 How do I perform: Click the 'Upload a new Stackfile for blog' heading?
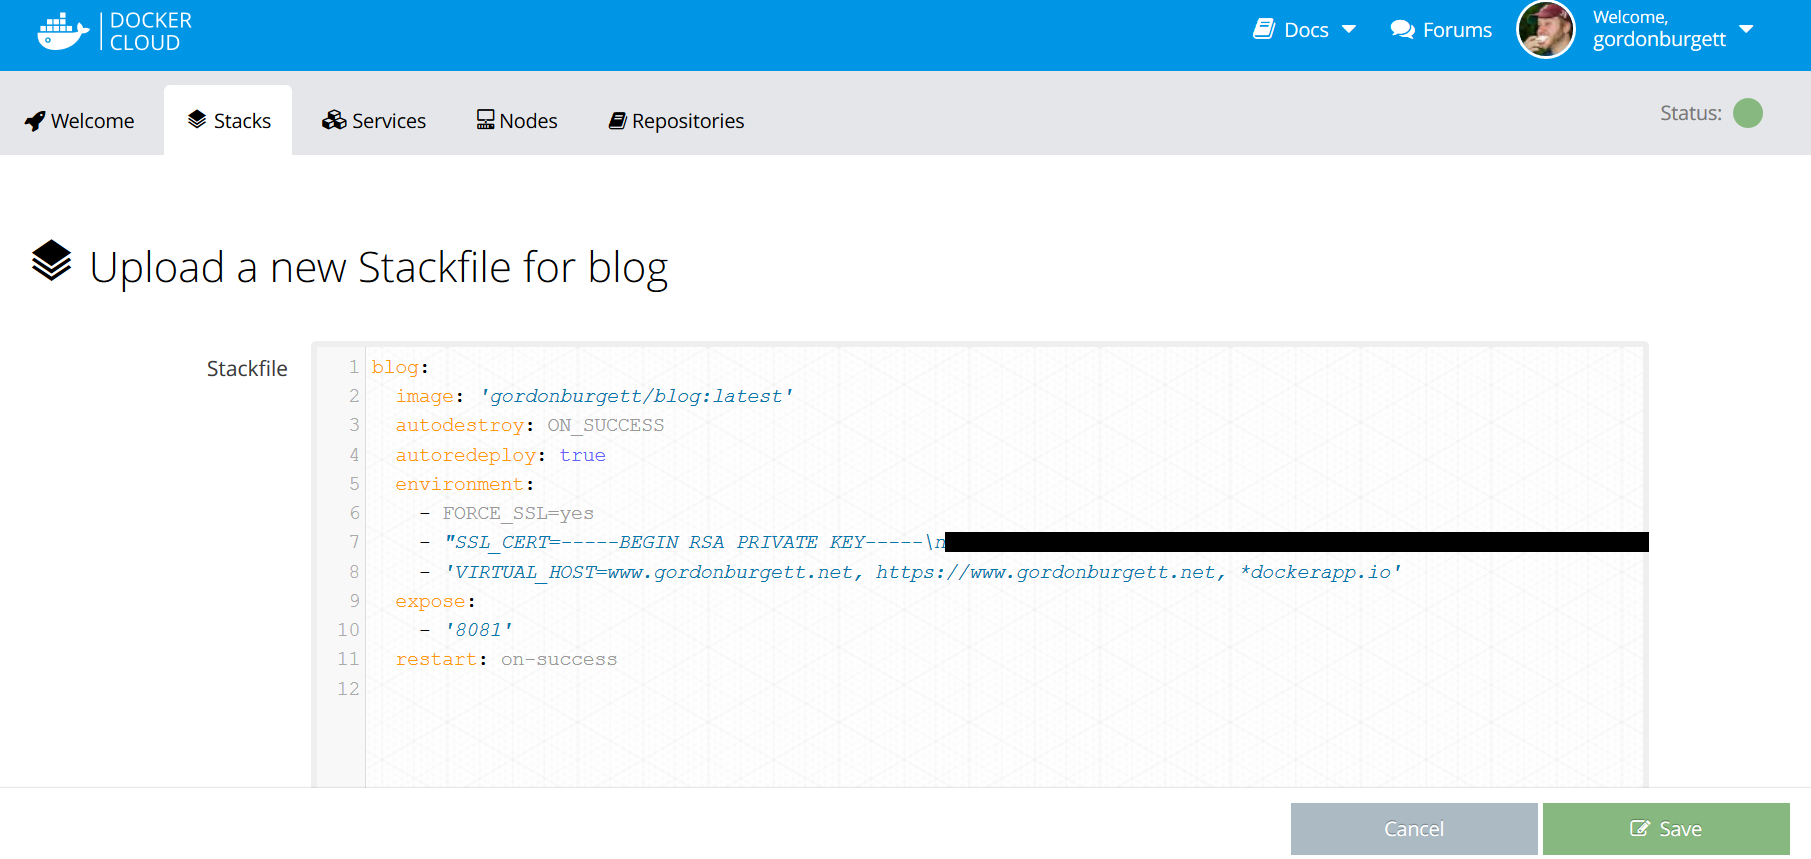379,267
